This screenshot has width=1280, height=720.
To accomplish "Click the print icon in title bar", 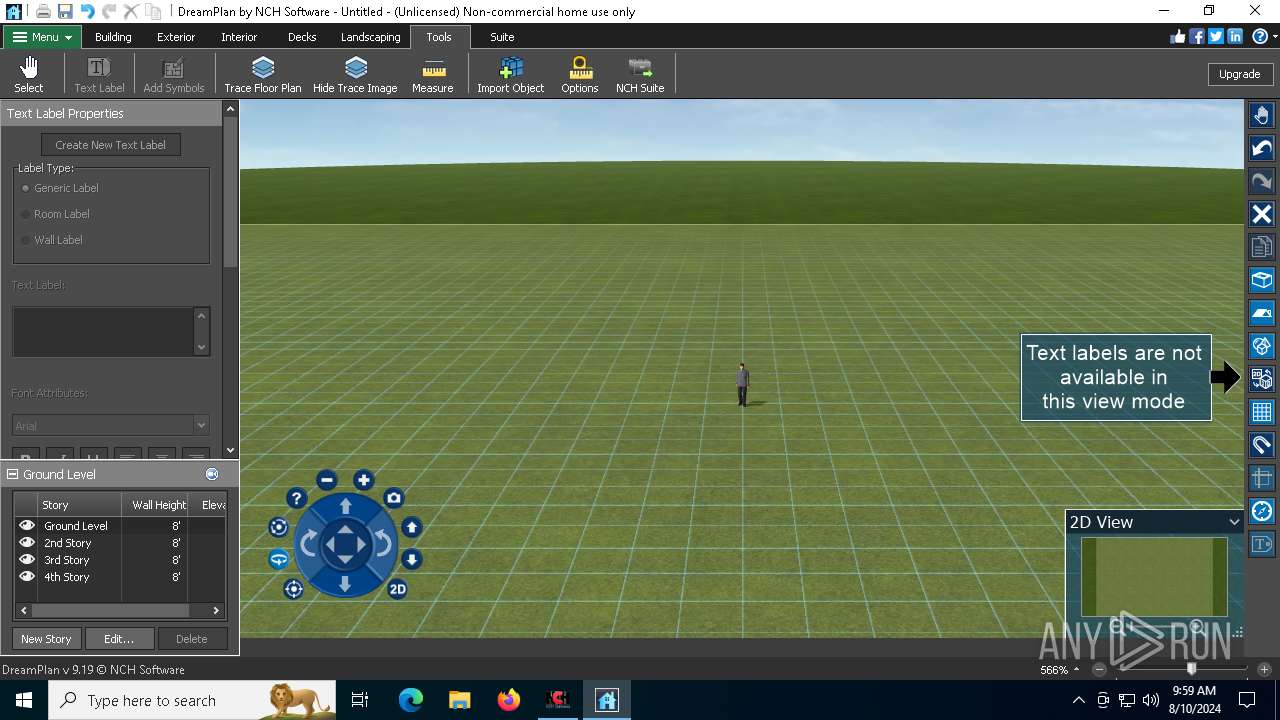I will [43, 11].
